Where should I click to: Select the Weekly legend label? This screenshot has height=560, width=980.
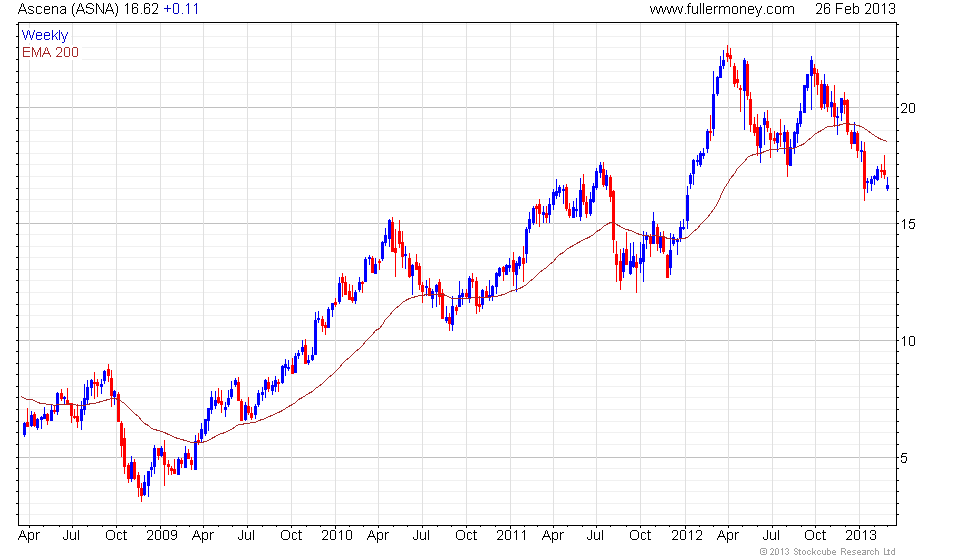coord(45,36)
